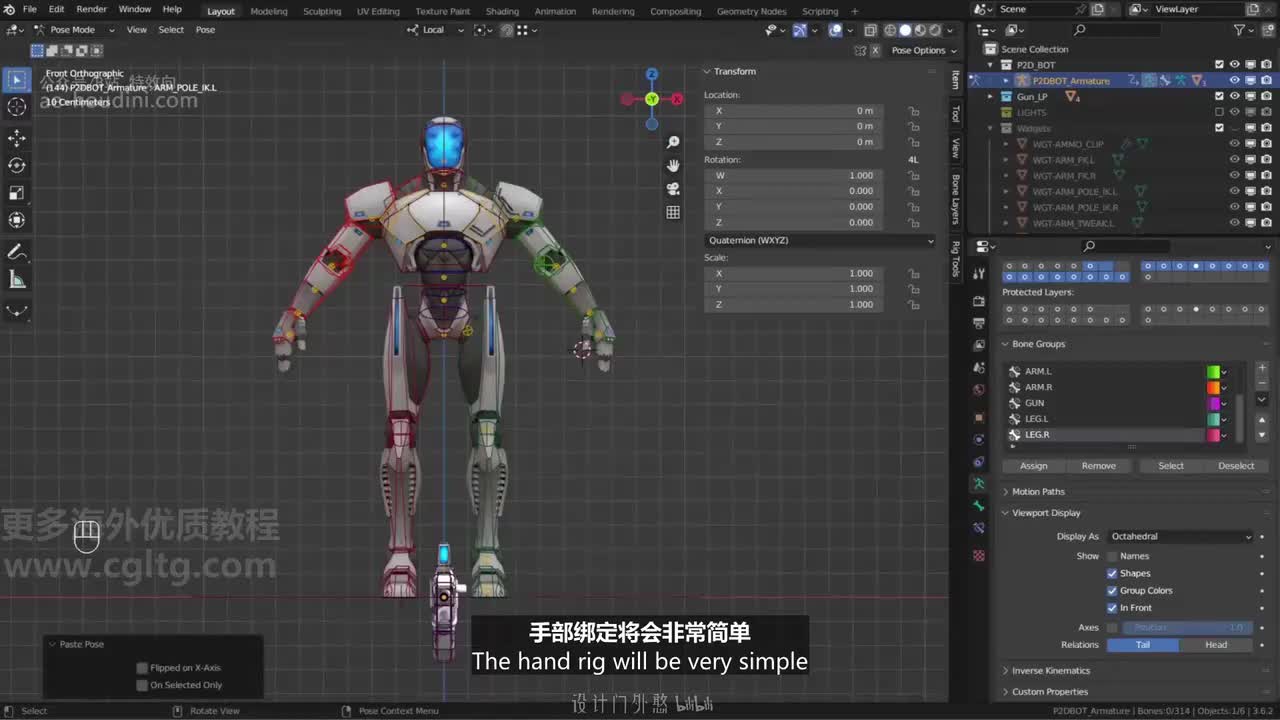This screenshot has height=720, width=1280.
Task: Uncheck the Group Colors checkbox
Action: pos(1112,591)
